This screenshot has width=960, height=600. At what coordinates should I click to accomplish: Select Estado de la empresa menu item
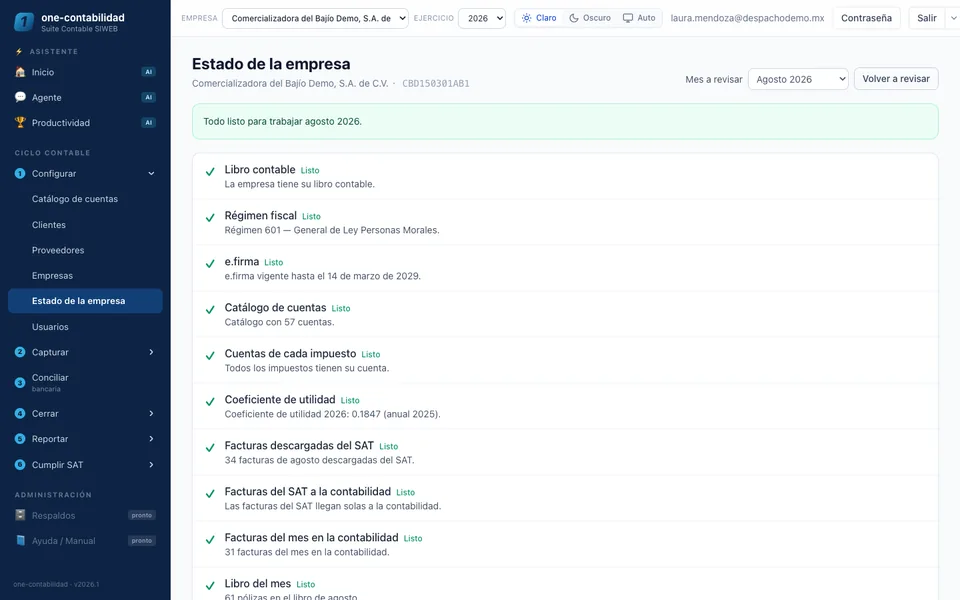85,301
